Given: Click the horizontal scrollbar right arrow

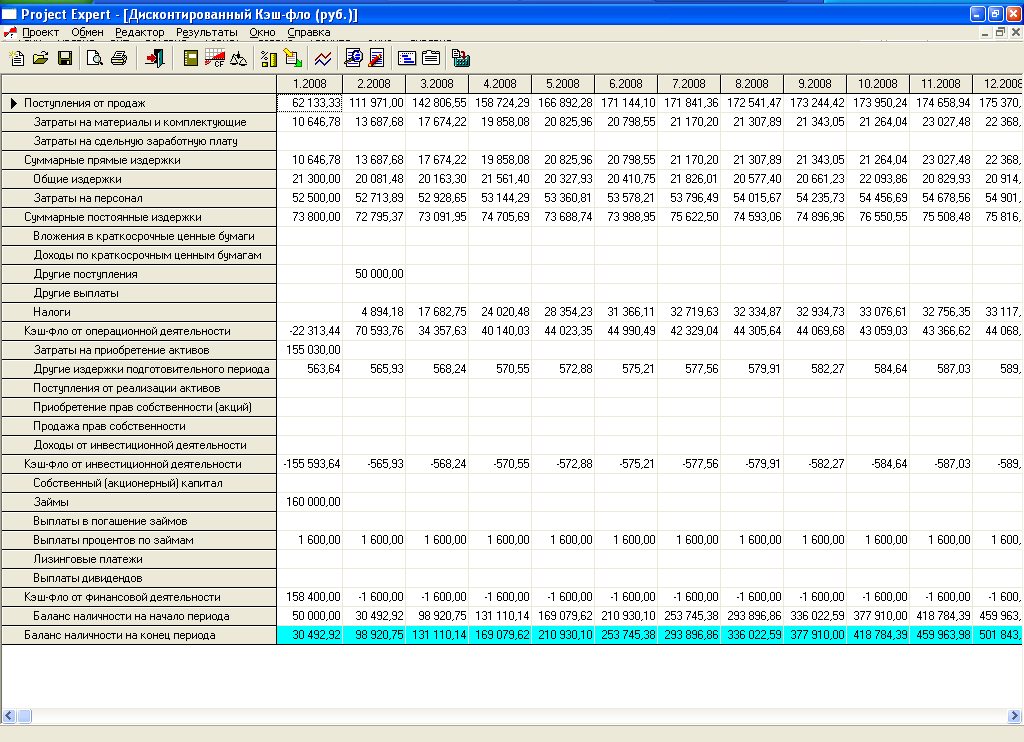Looking at the screenshot, I should pyautogui.click(x=1014, y=715).
